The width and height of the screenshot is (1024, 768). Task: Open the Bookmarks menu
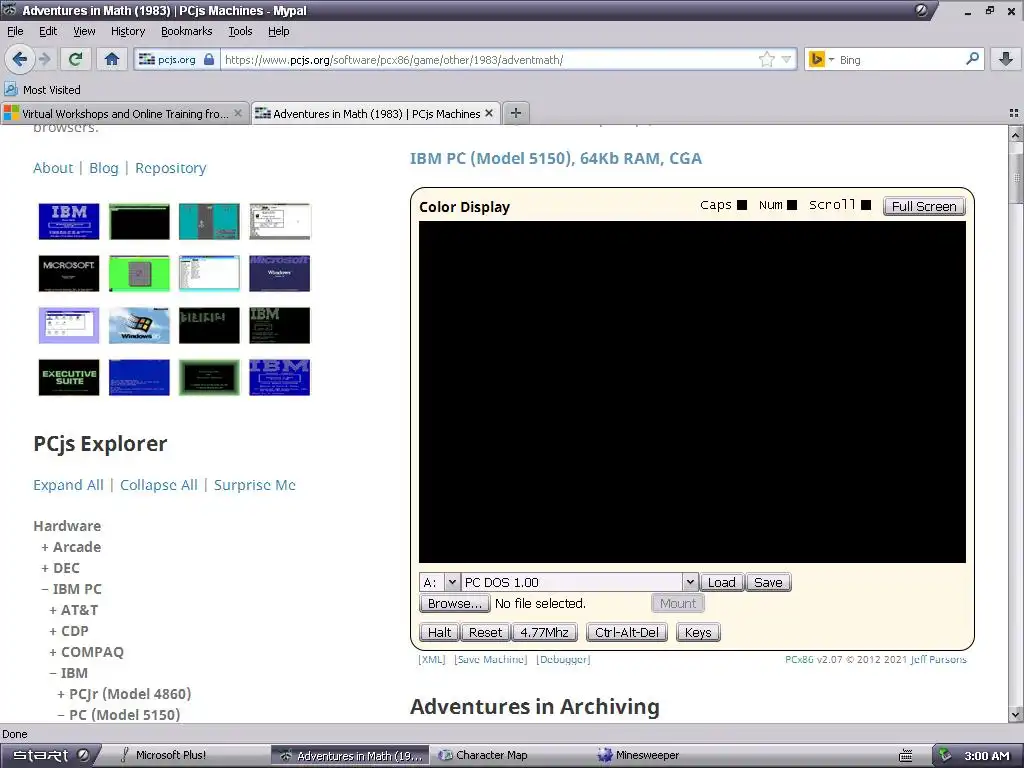click(x=187, y=31)
